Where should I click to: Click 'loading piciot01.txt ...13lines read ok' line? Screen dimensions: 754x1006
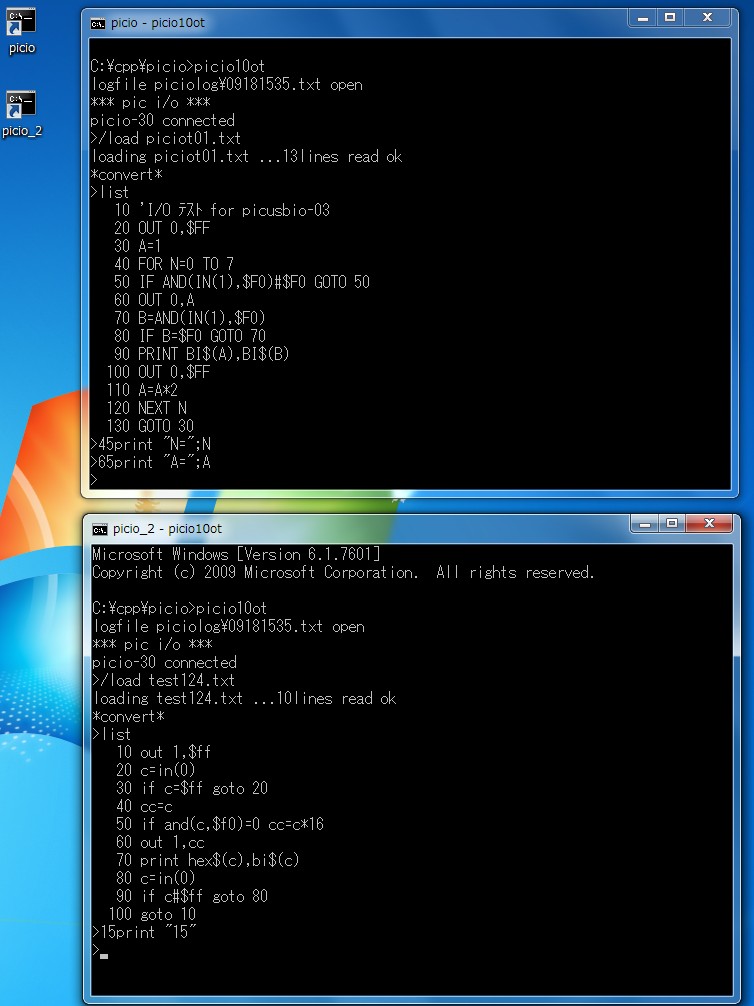[246, 156]
